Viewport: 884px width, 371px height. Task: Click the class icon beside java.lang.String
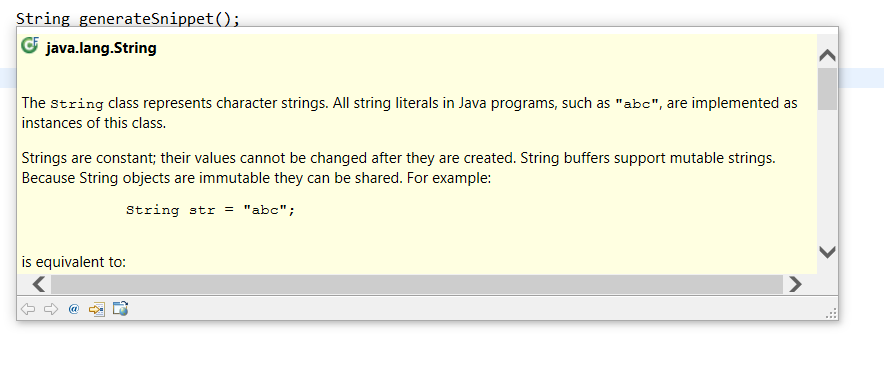pyautogui.click(x=30, y=46)
